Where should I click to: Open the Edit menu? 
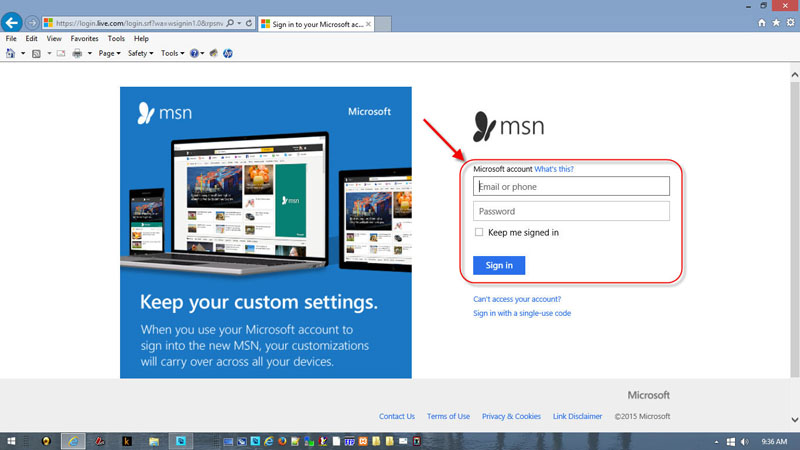[x=31, y=38]
